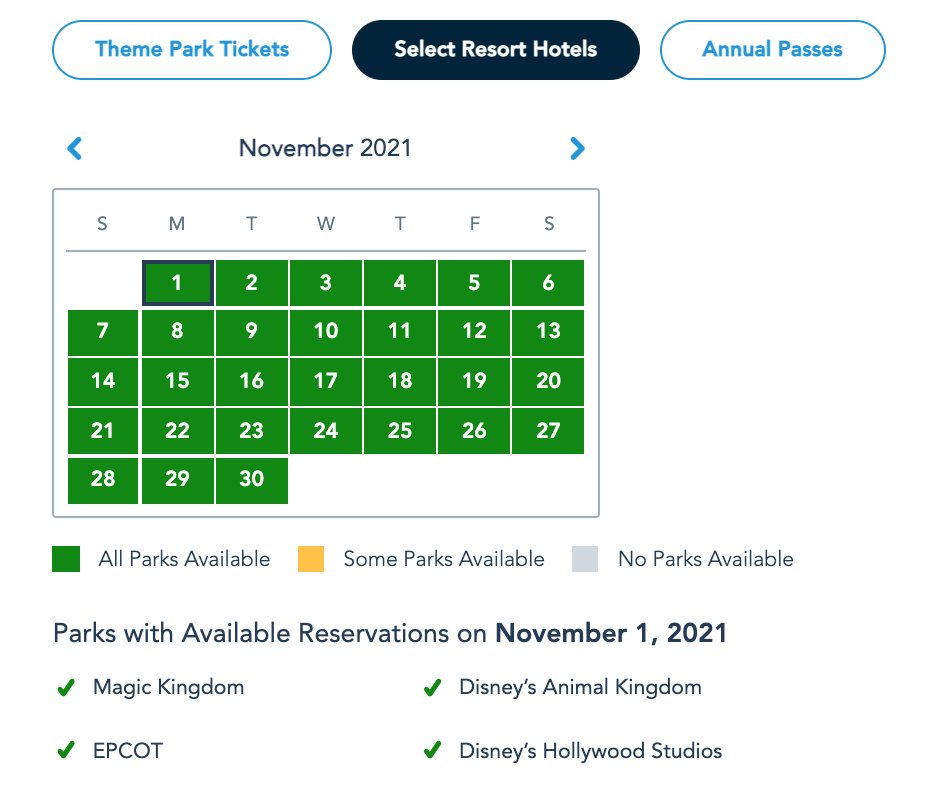This screenshot has width=950, height=808.
Task: Click the green All Parks Available swatch
Action: [x=66, y=559]
